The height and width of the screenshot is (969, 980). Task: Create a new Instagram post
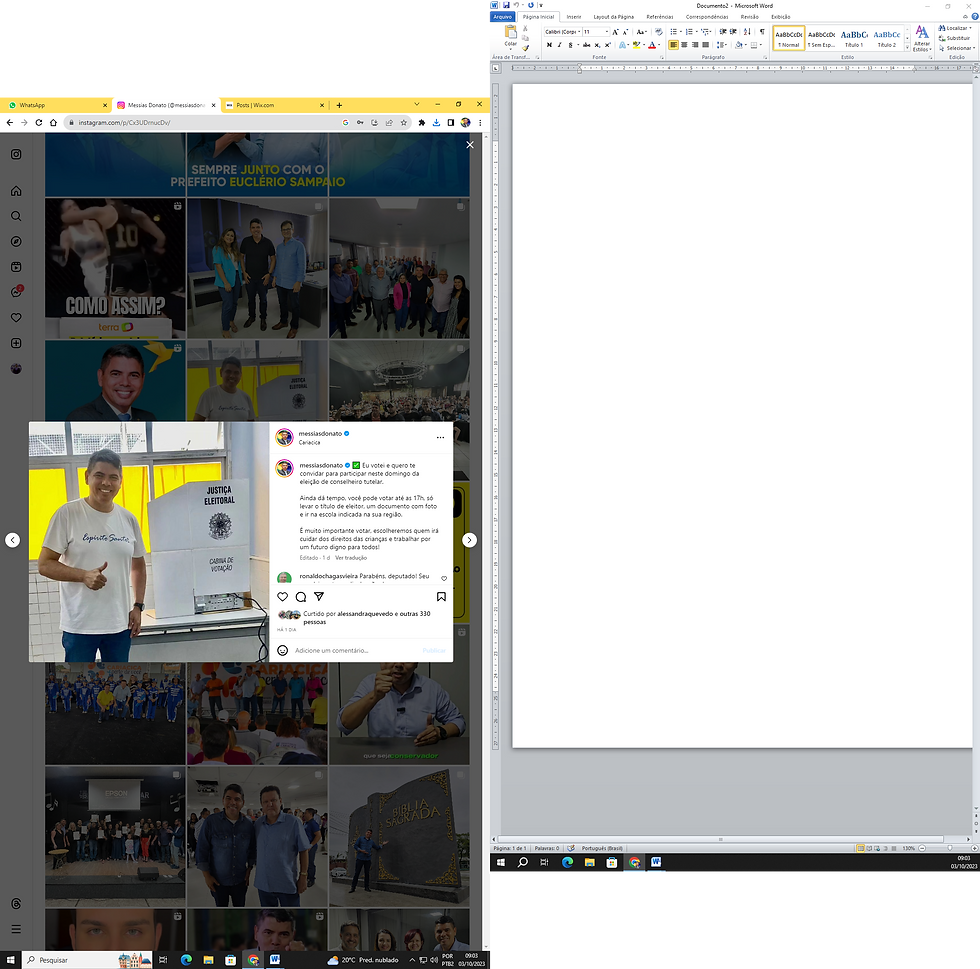click(x=16, y=343)
